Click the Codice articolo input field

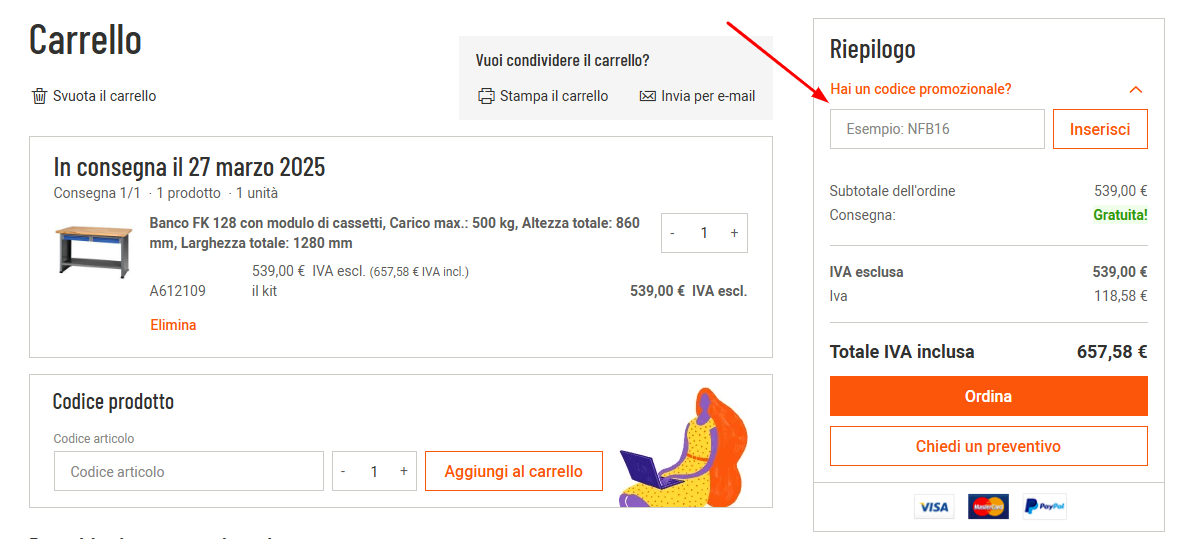(189, 471)
